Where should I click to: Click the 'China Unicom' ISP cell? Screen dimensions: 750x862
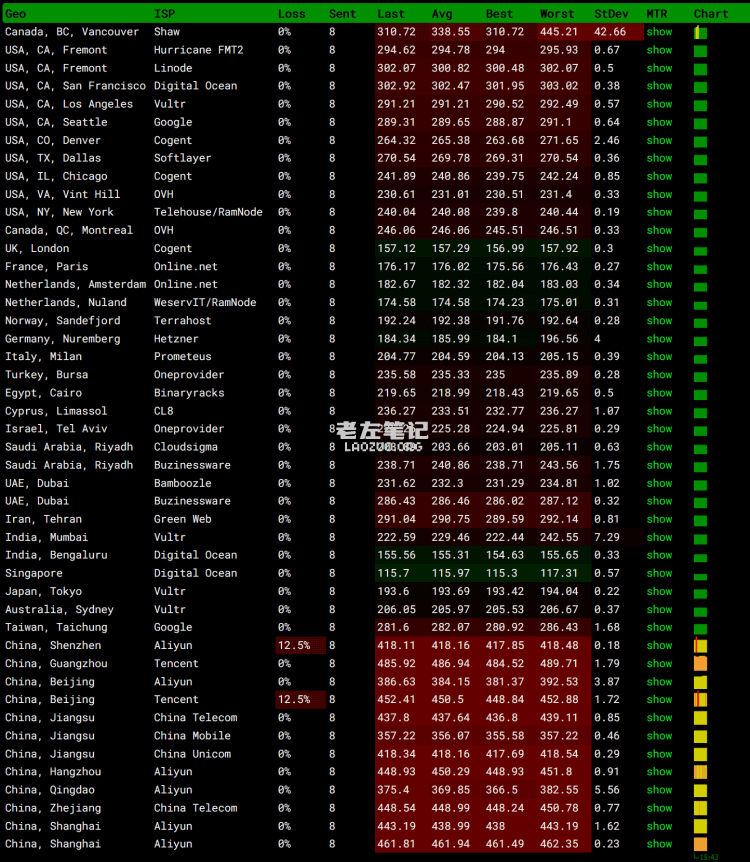192,754
